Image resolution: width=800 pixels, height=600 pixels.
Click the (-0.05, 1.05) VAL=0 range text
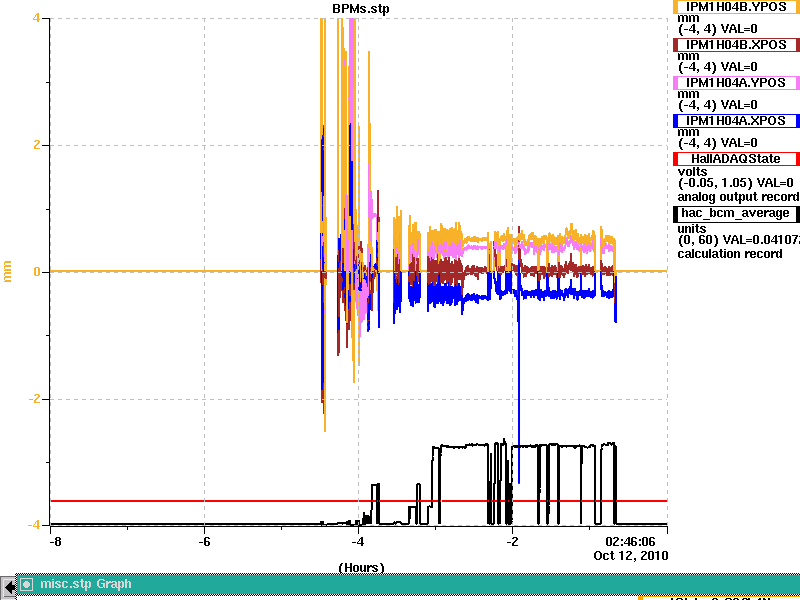[736, 183]
